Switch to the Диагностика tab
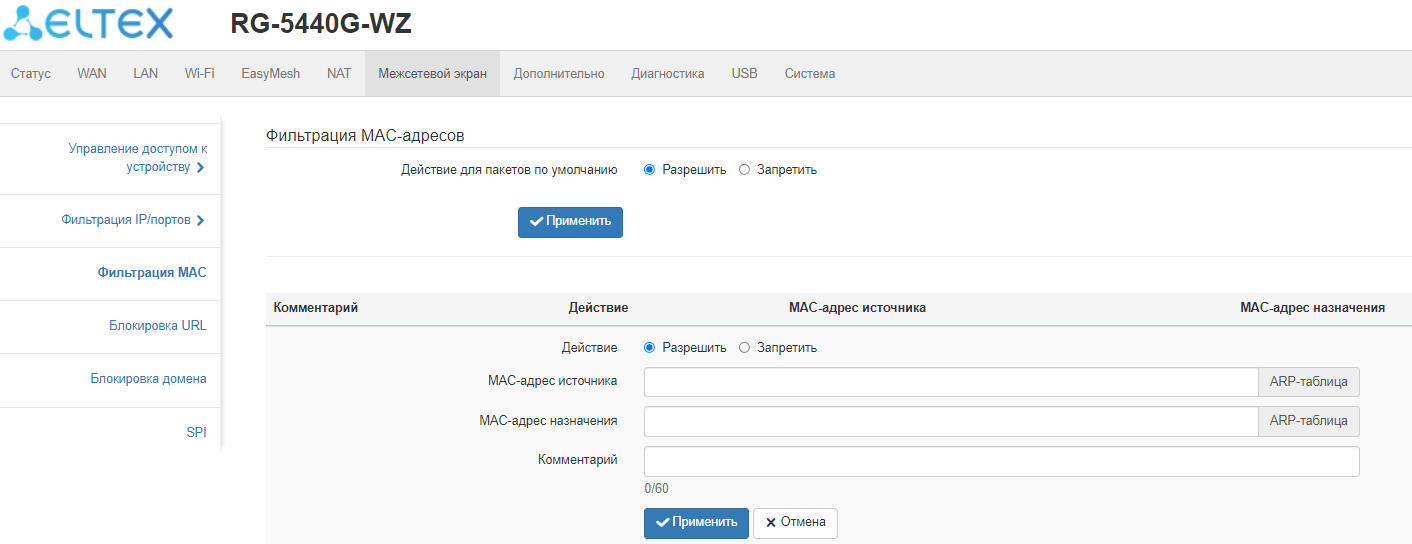 (x=667, y=74)
